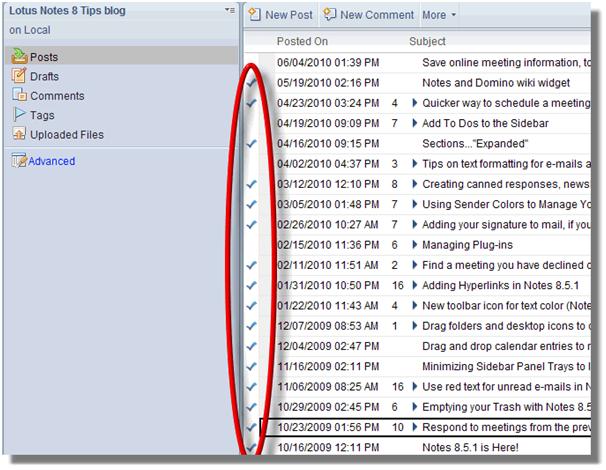
Task: Click date 06/04/2010 01:39 PM
Action: tap(328, 63)
